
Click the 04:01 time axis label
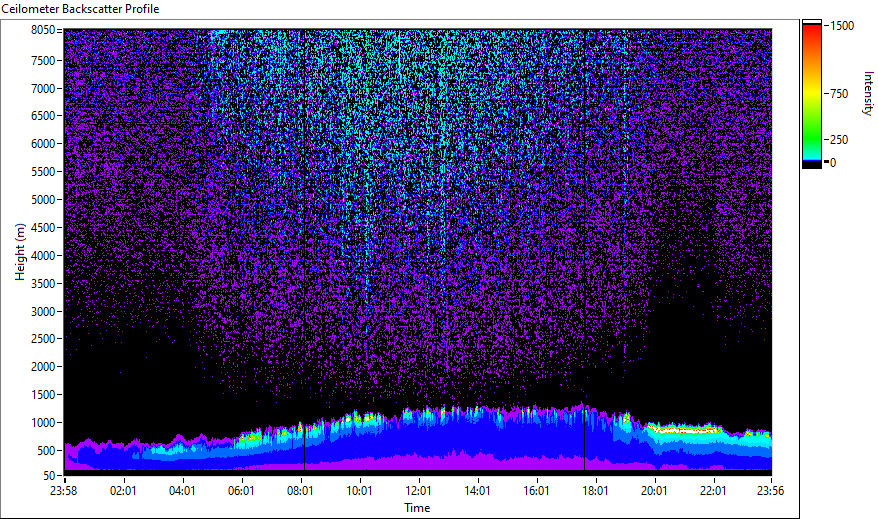(x=182, y=491)
